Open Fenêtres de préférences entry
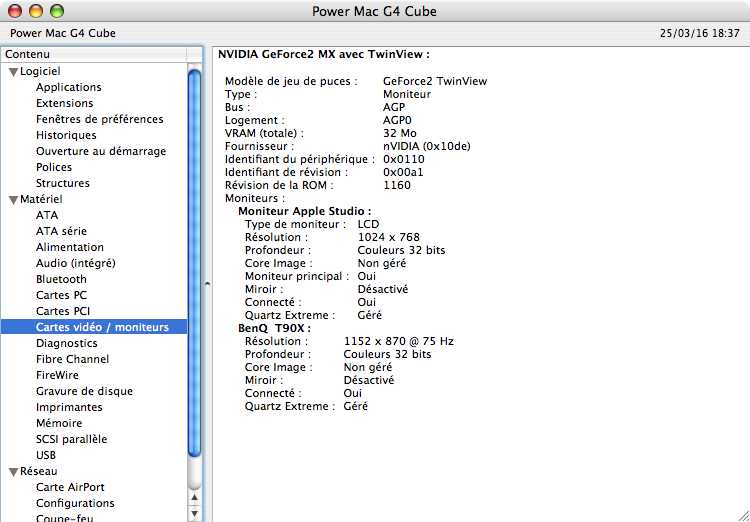This screenshot has width=750, height=522. pos(99,119)
